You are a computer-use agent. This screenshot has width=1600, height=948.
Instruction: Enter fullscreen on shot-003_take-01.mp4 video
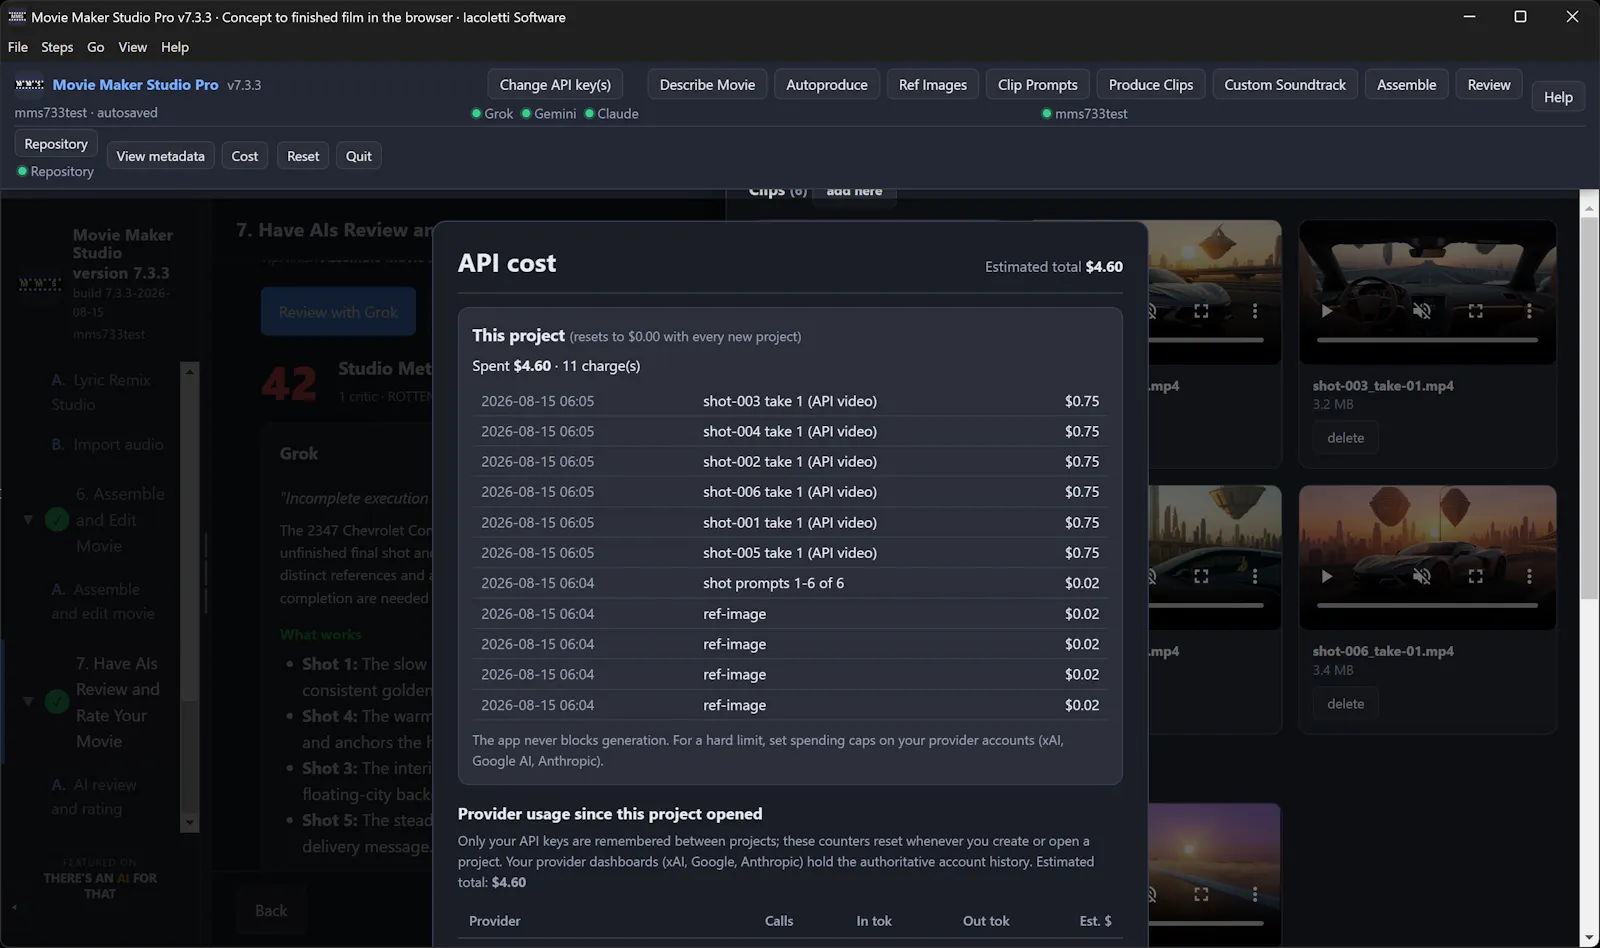[1475, 311]
